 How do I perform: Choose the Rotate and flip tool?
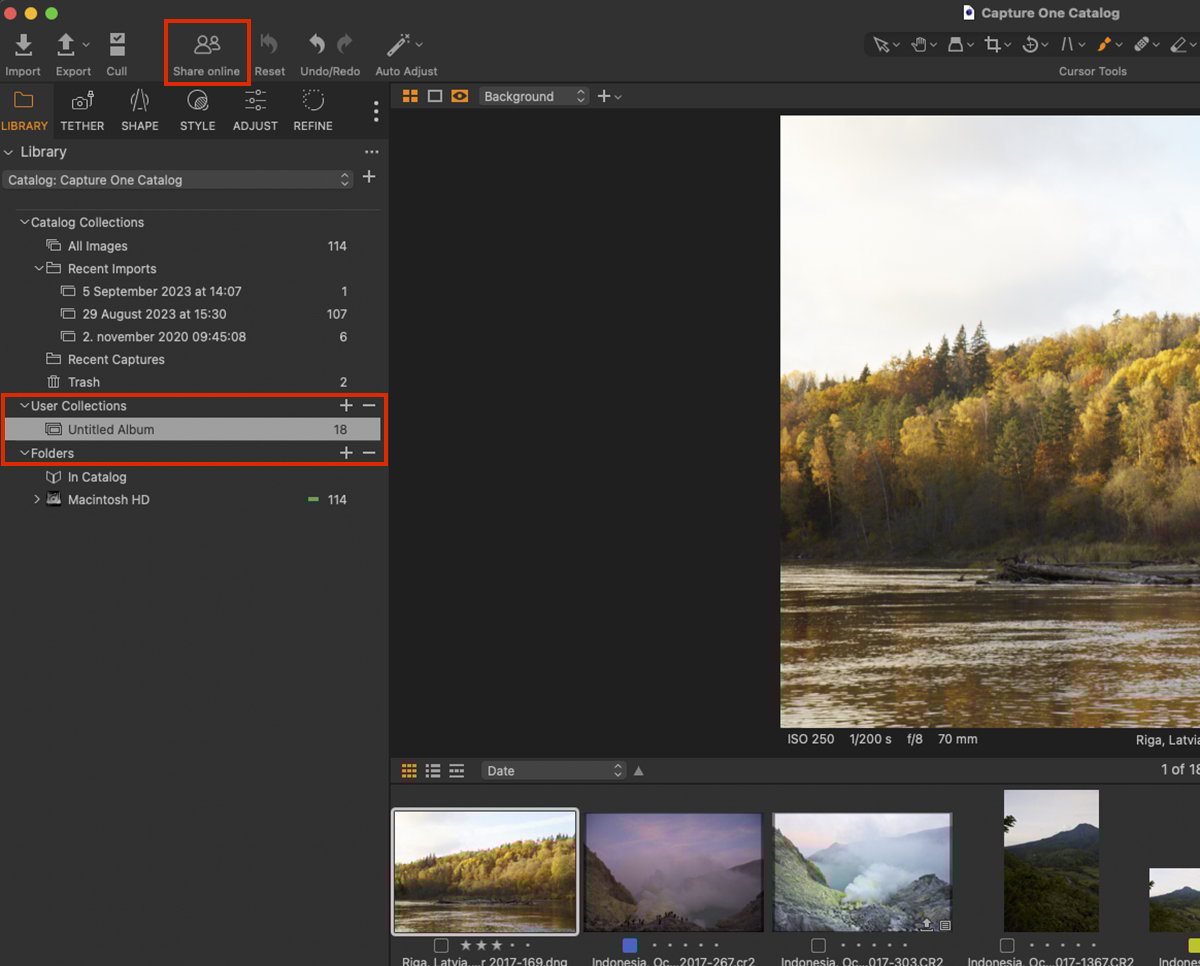pos(1031,45)
